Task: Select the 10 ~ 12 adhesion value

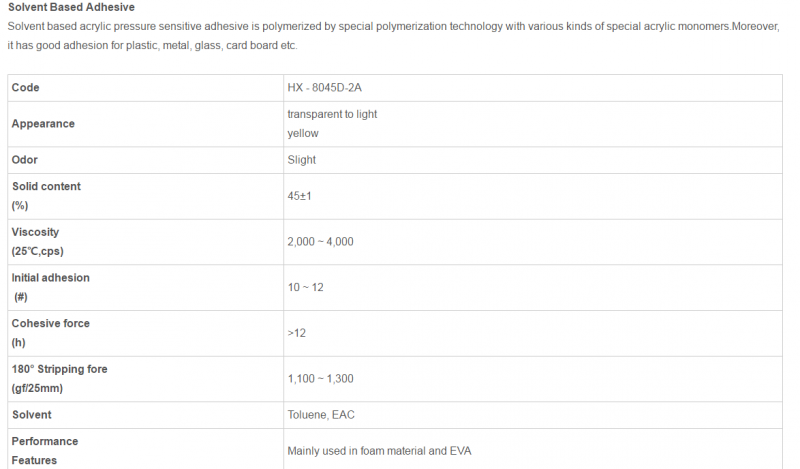Action: pos(306,287)
